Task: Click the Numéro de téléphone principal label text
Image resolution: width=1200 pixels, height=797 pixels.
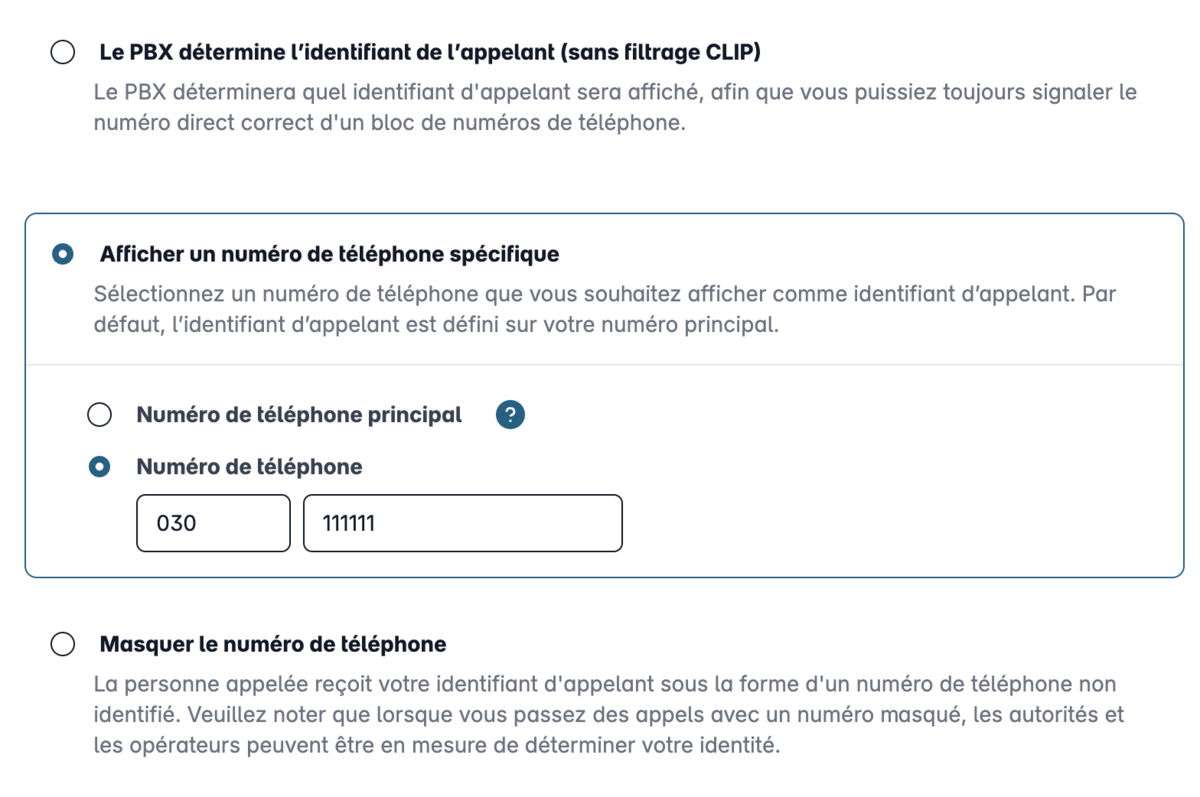Action: point(299,415)
